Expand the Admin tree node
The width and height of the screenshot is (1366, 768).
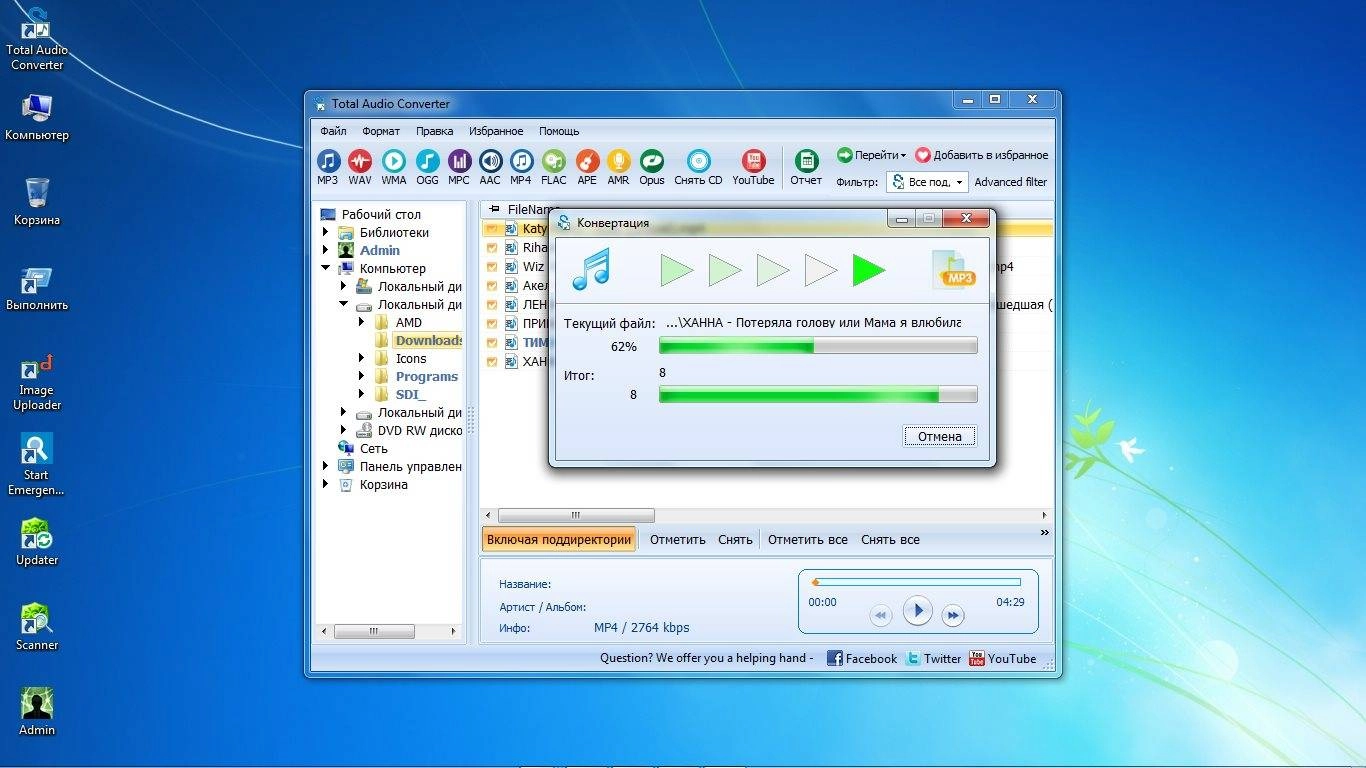325,250
